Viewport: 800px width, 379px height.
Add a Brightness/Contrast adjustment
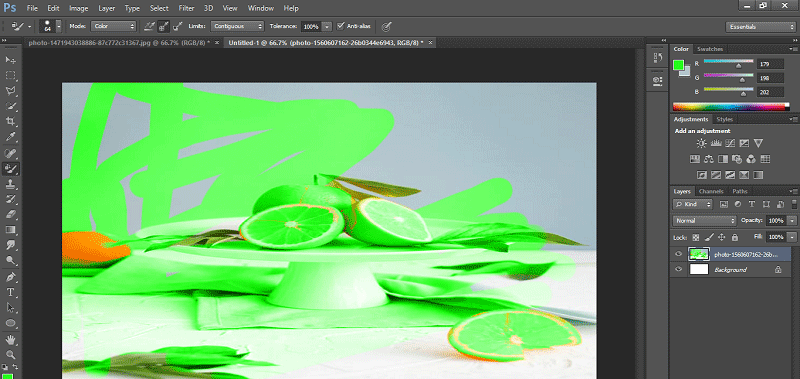[x=702, y=143]
